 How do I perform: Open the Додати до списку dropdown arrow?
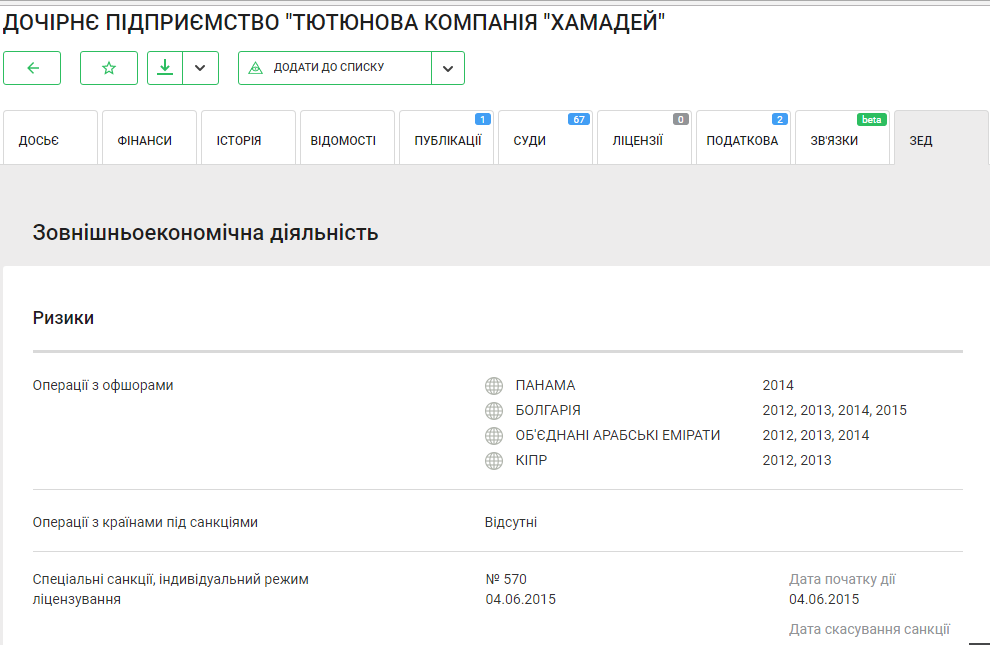(448, 68)
